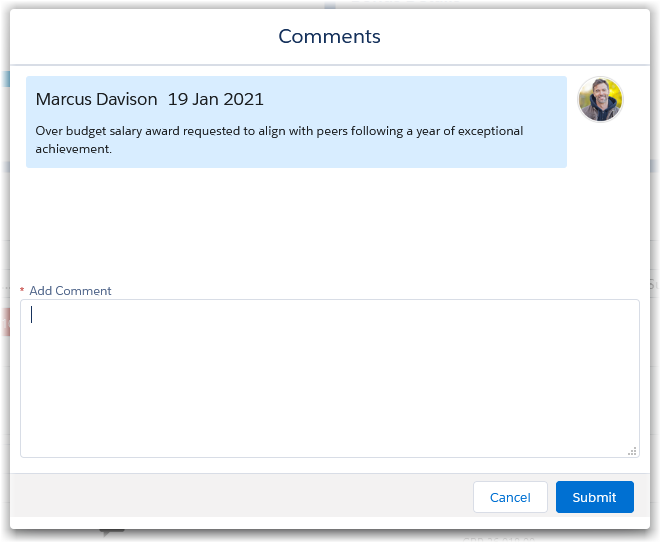Click the word achievement in the comment
This screenshot has width=661, height=543.
click(73, 149)
